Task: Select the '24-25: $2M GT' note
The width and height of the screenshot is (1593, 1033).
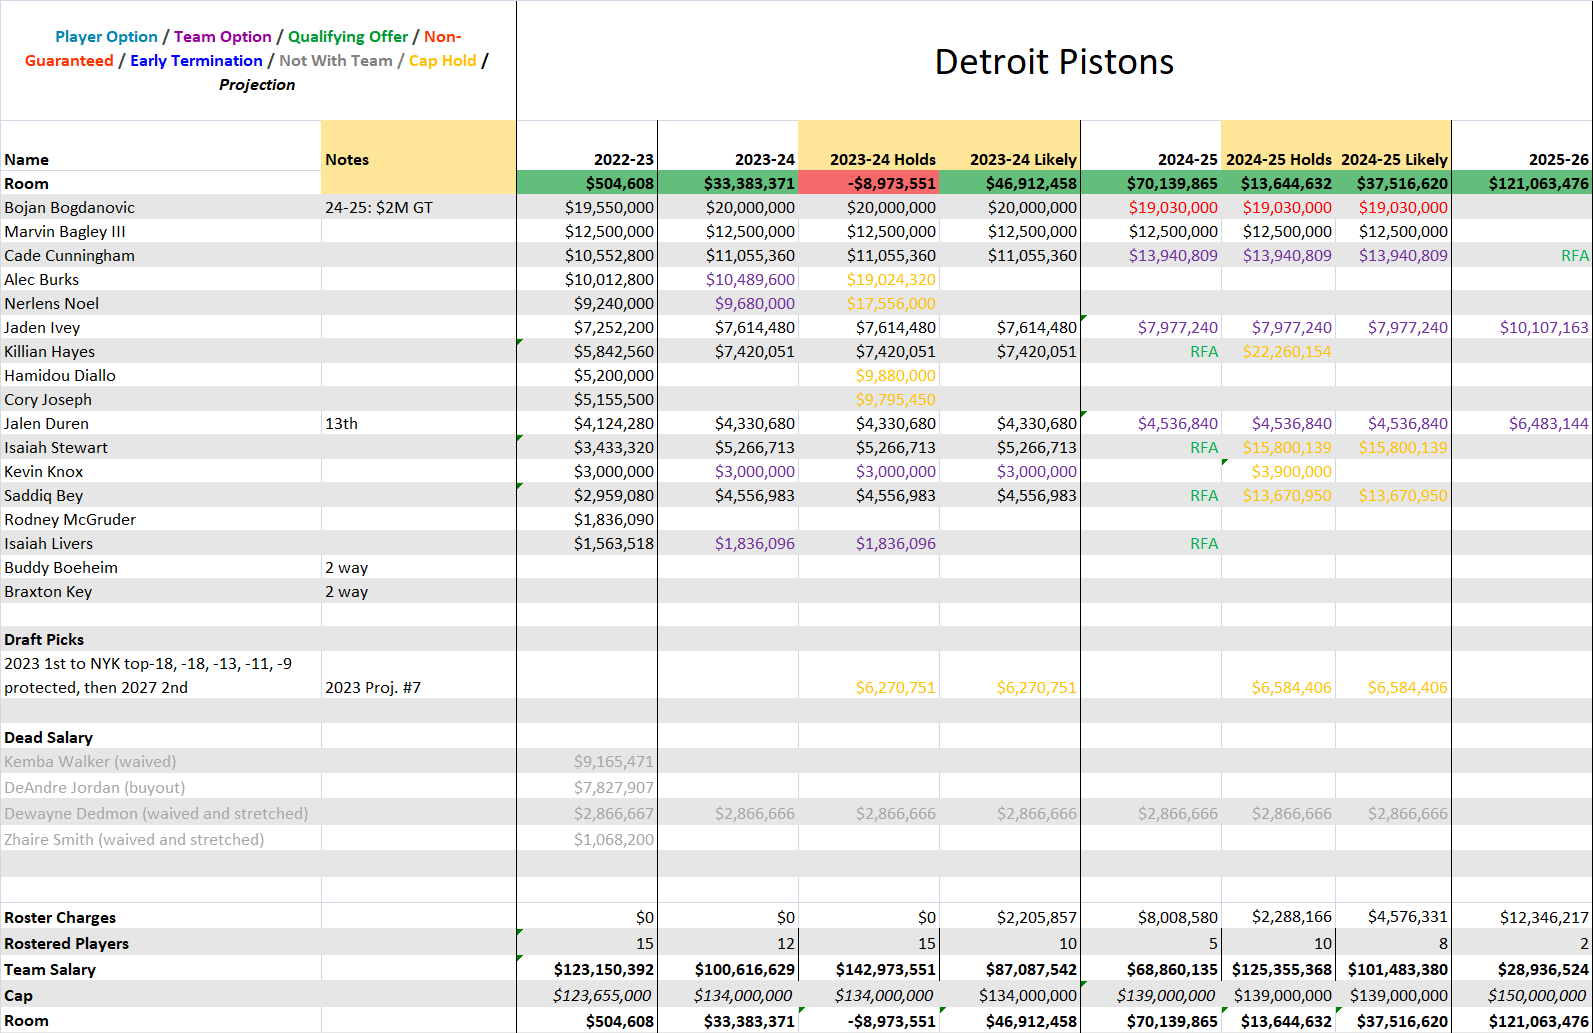Action: (x=379, y=207)
